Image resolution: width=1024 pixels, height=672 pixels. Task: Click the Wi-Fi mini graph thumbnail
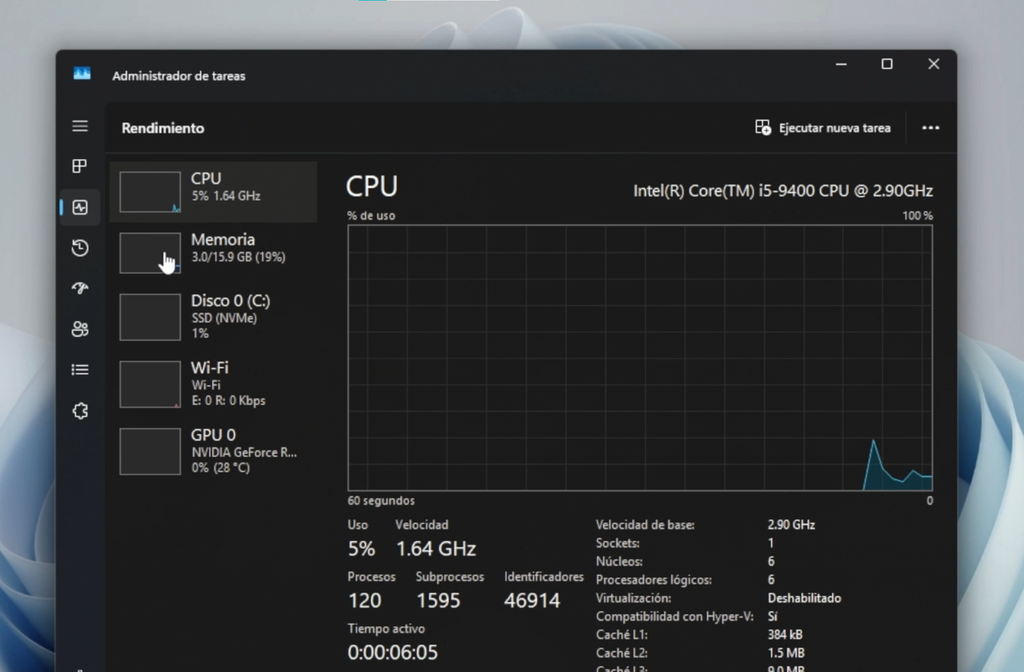150,384
